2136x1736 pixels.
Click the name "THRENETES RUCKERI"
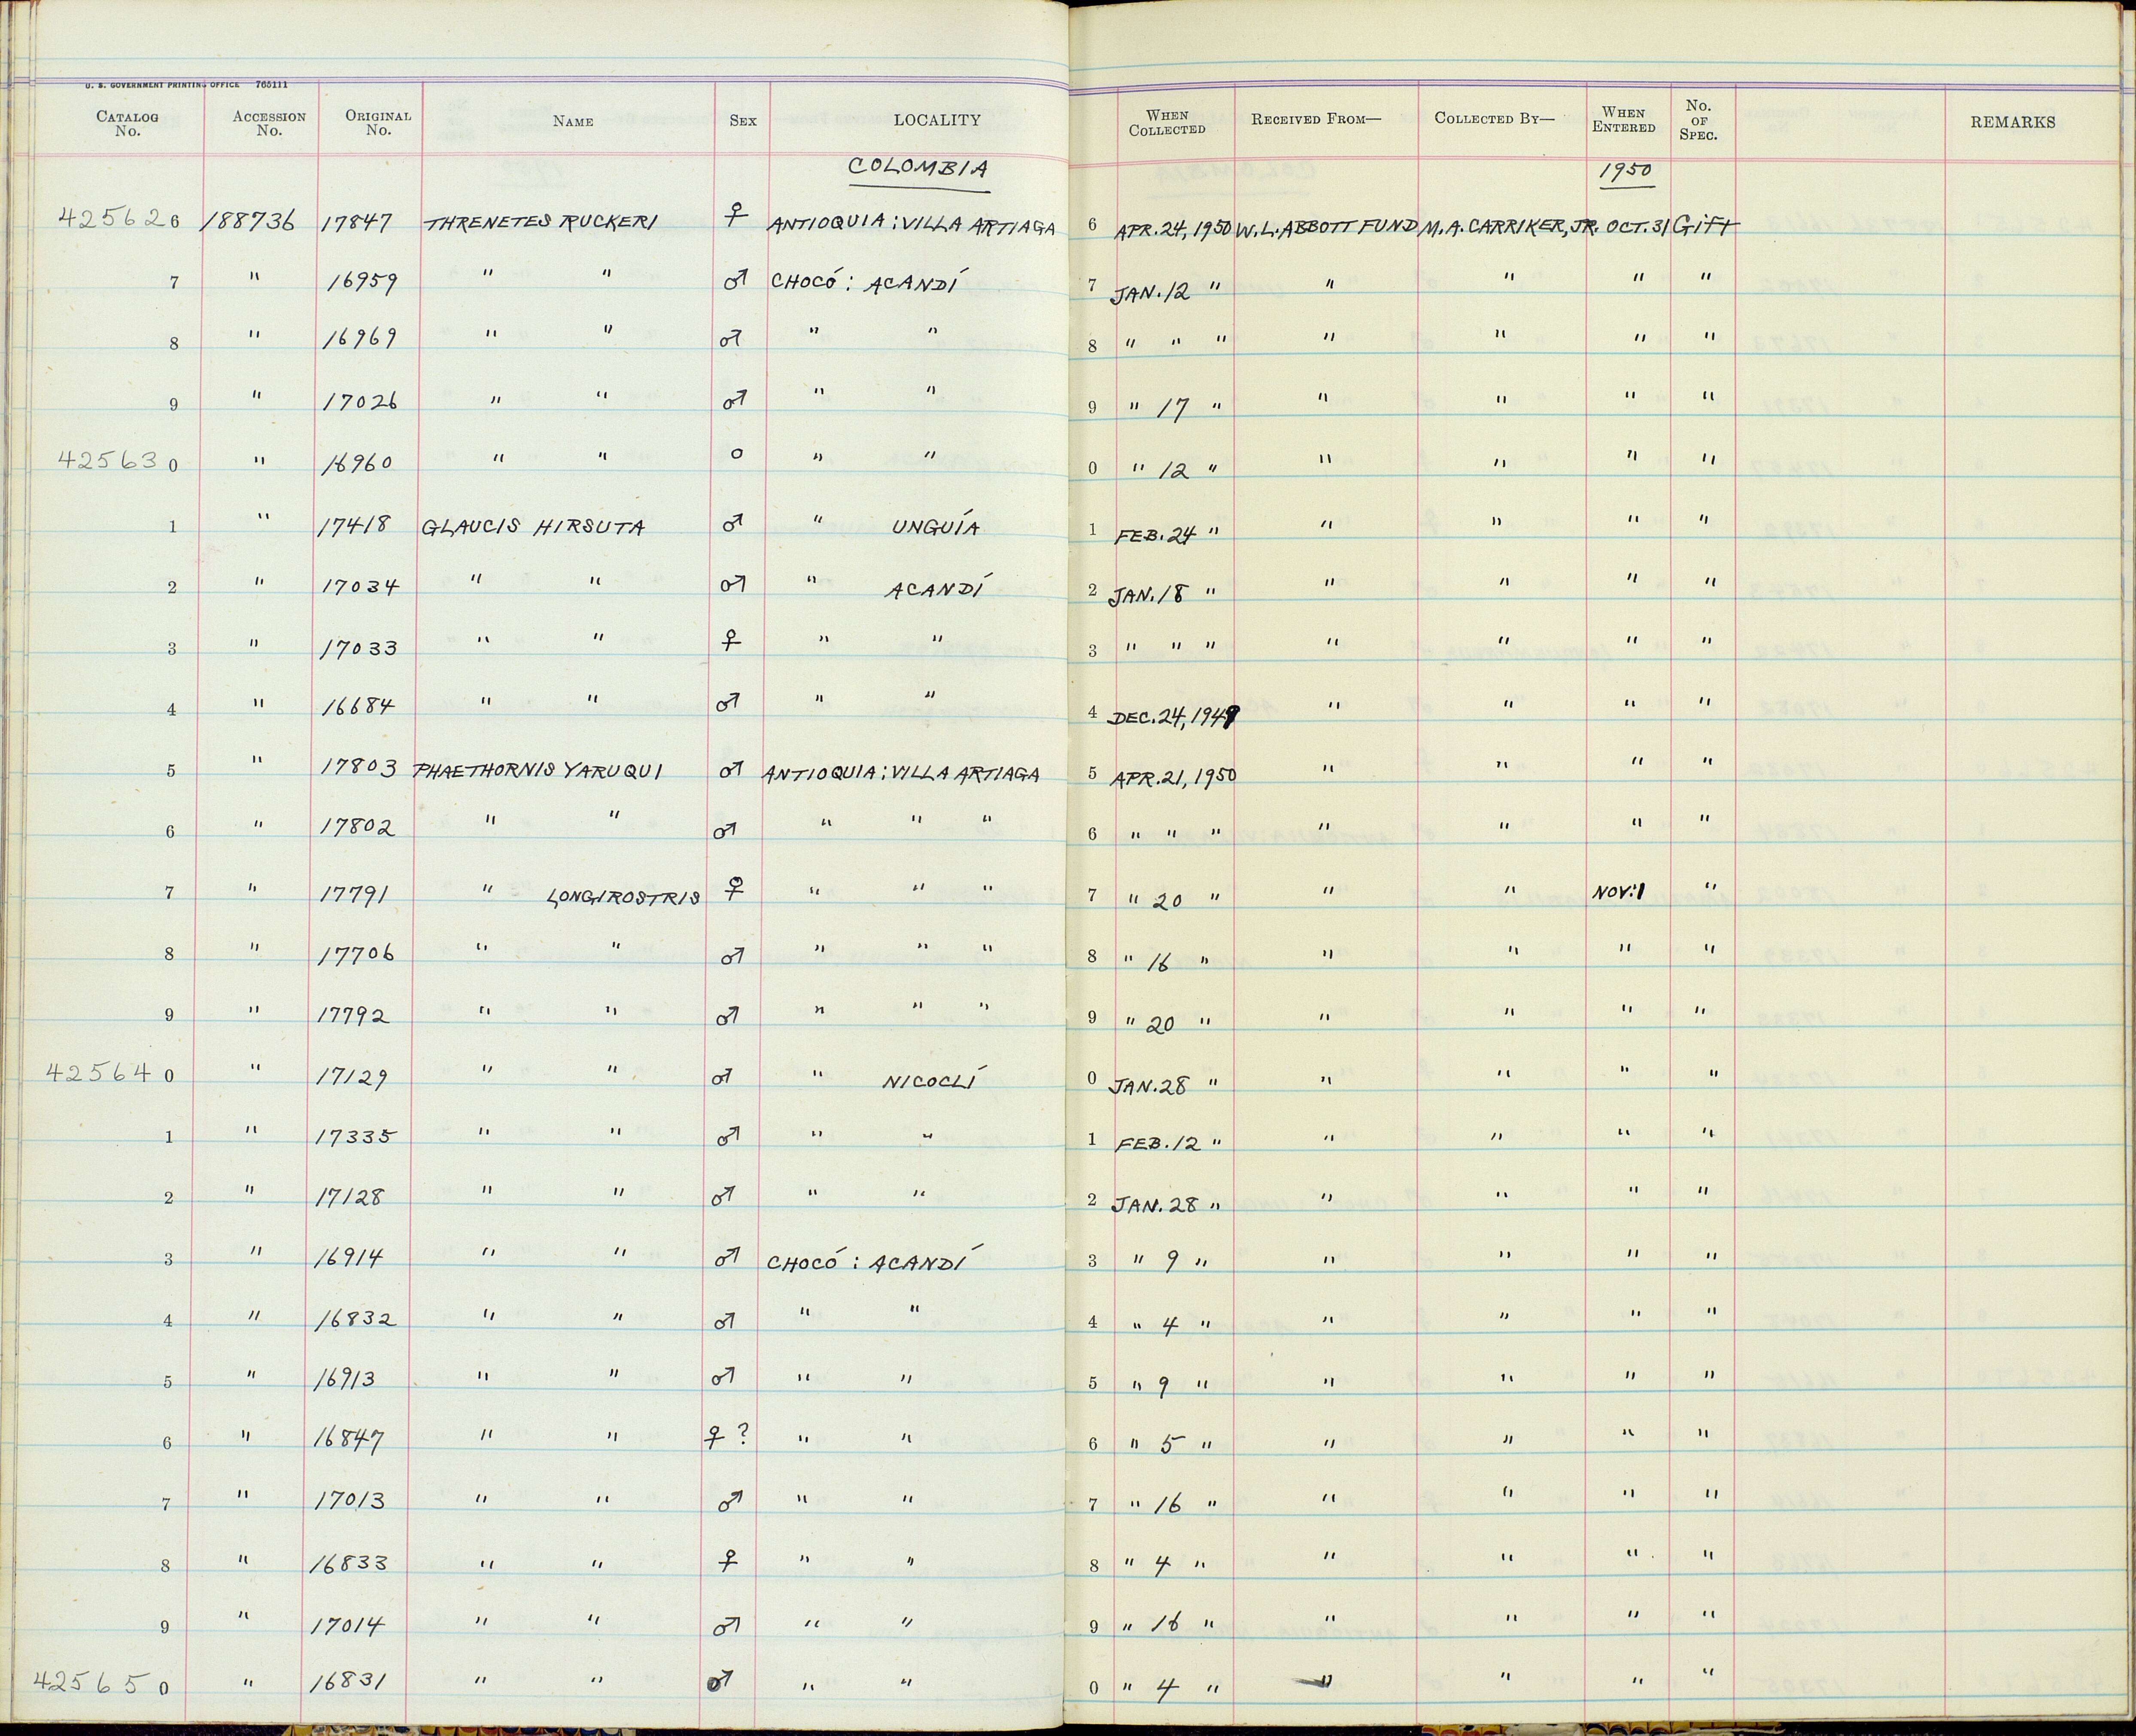point(541,223)
